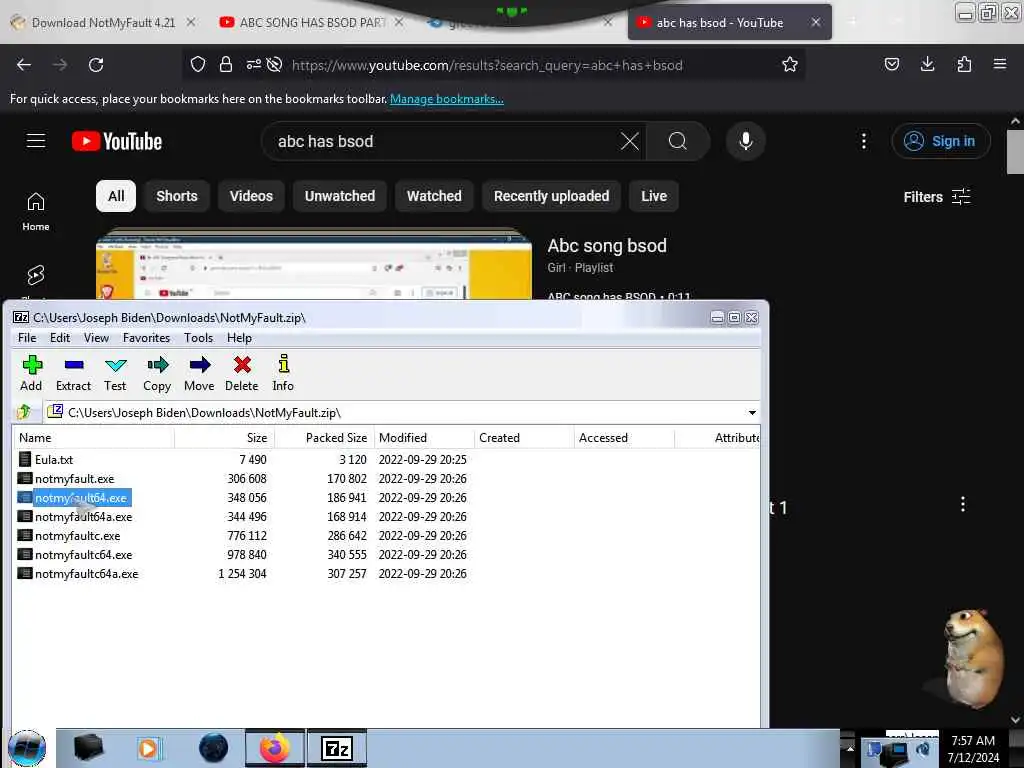Open the YouTube guide hamburger menu
This screenshot has width=1024, height=768.
36,141
